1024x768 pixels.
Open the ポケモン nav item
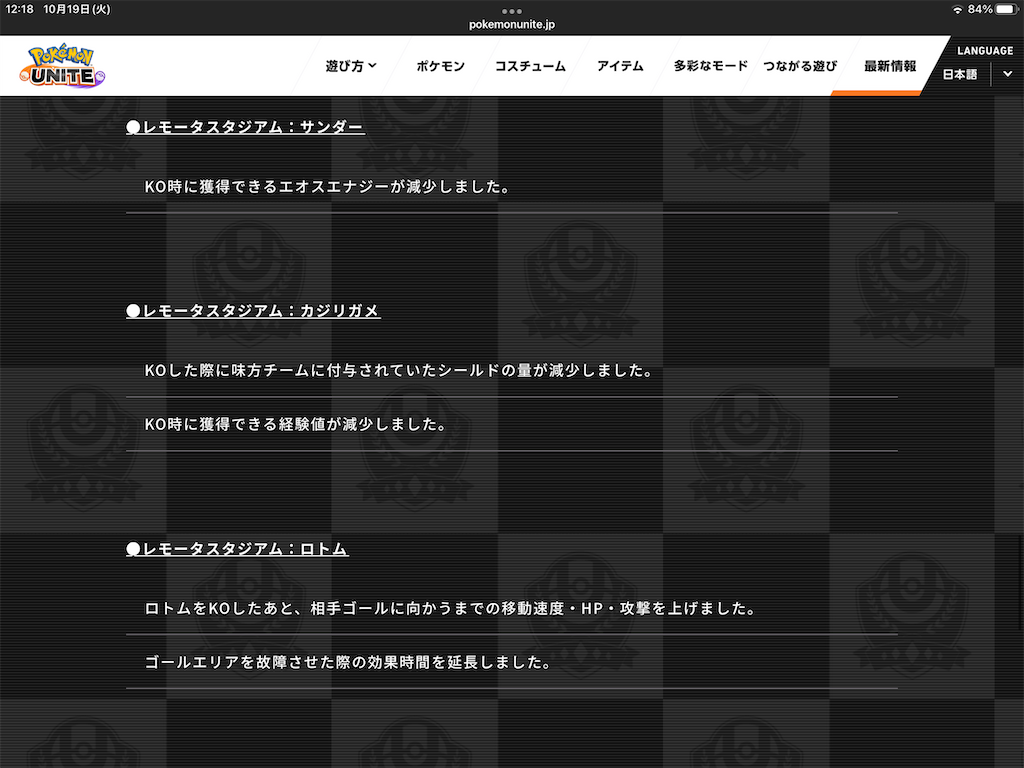pos(441,66)
